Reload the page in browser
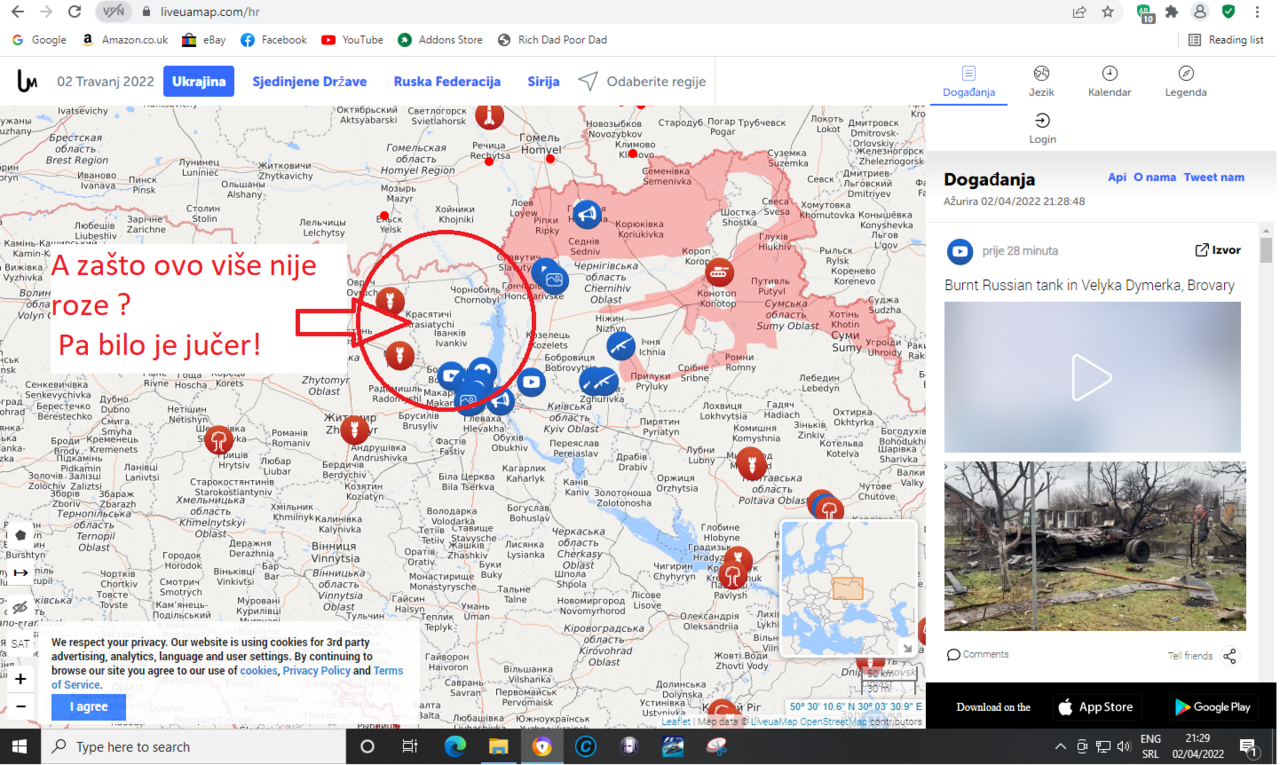This screenshot has height=765, width=1280. pos(74,12)
